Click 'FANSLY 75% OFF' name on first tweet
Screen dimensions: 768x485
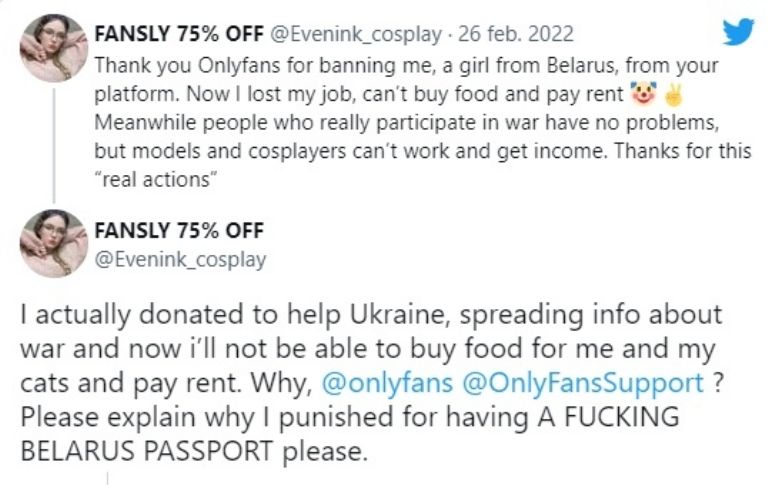click(x=179, y=34)
